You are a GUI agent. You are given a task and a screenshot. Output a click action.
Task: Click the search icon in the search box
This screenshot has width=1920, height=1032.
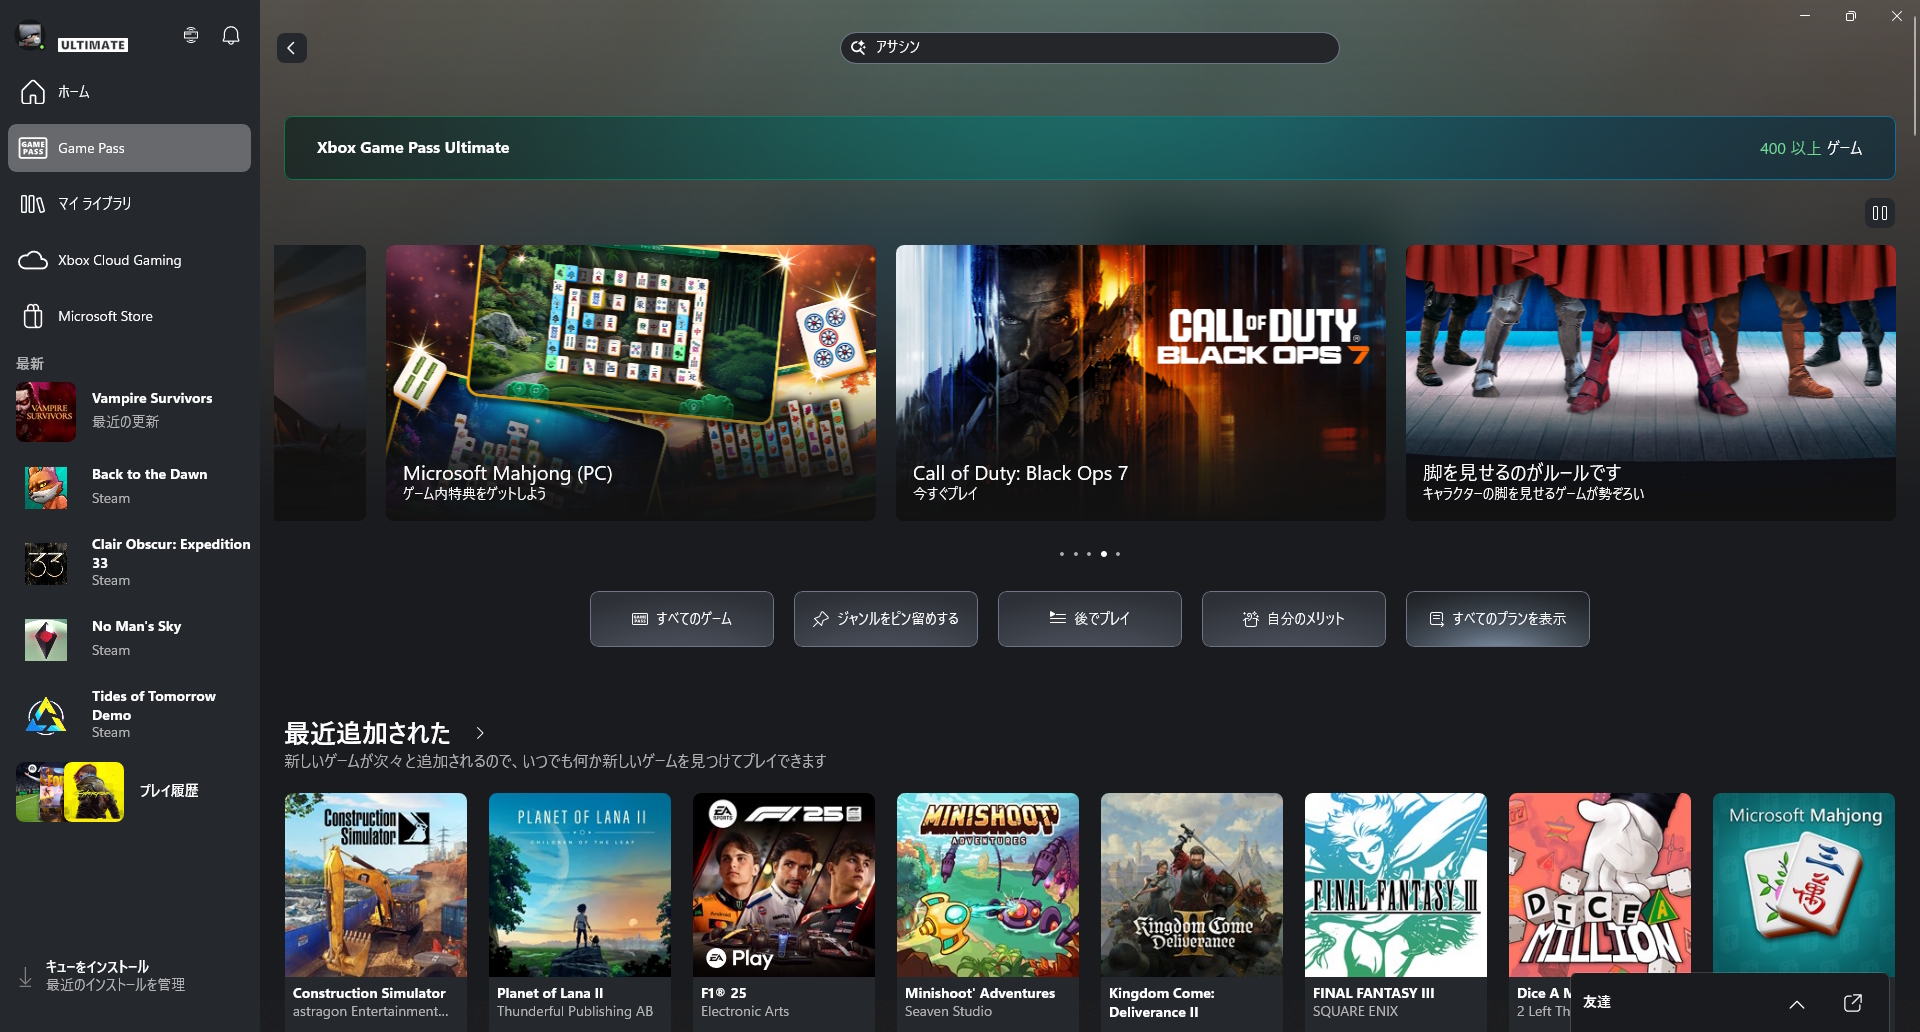(x=858, y=48)
